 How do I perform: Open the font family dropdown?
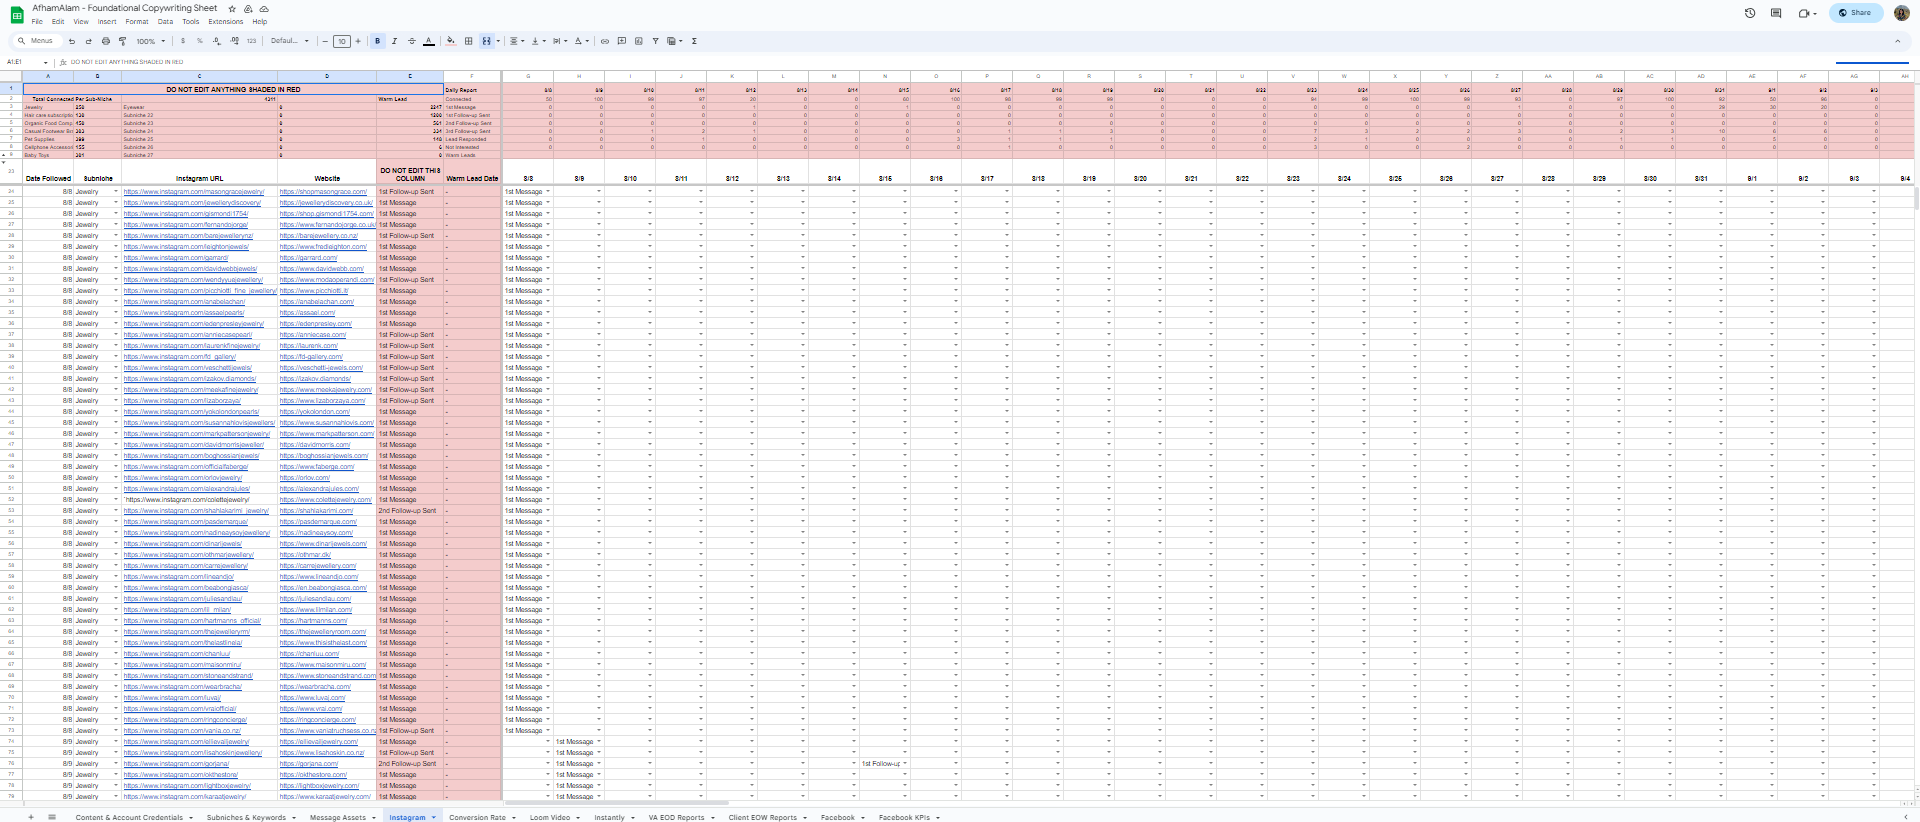[290, 41]
